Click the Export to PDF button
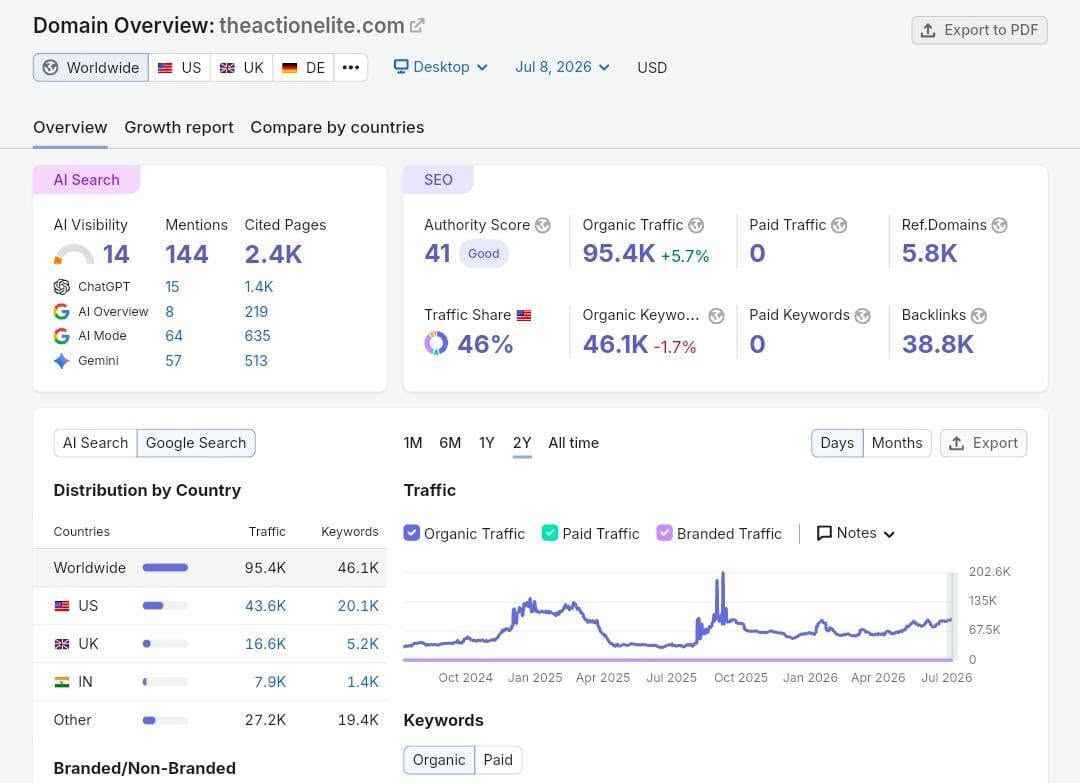Image resolution: width=1080 pixels, height=783 pixels. [979, 30]
